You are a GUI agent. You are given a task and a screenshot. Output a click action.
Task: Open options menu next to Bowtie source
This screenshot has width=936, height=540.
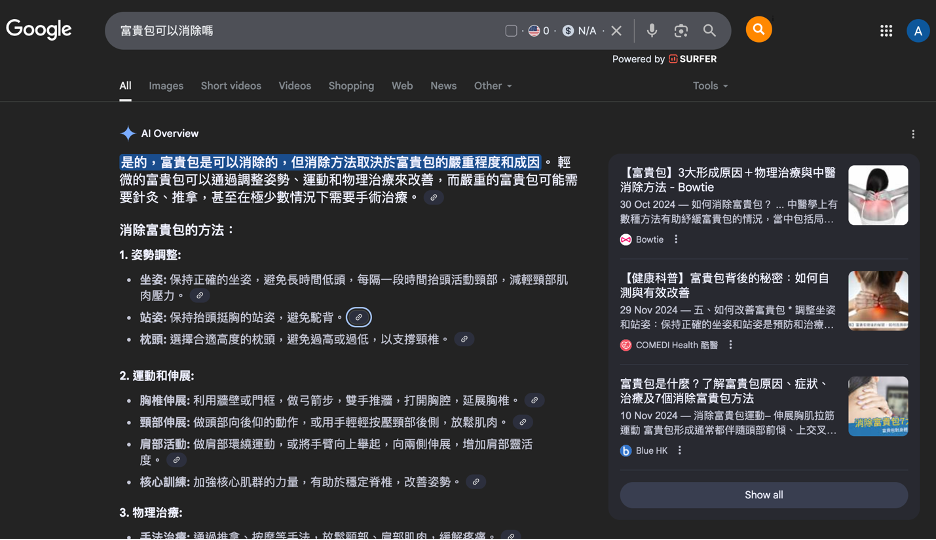point(676,240)
